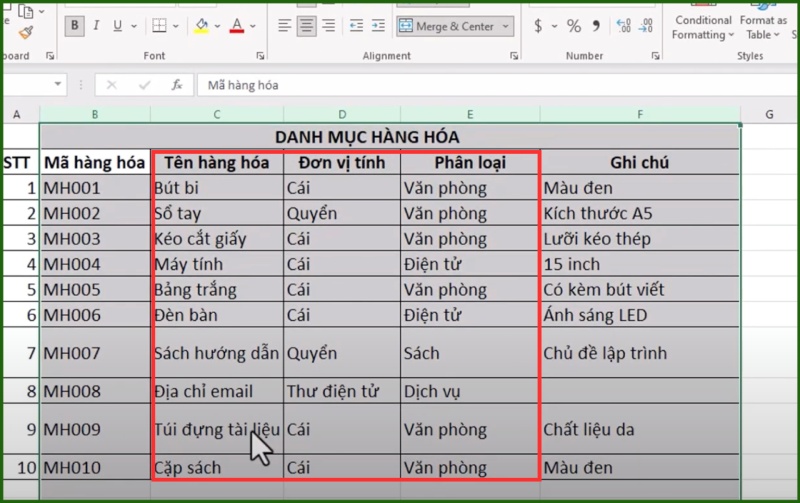
Task: Select cell Ánh sáng LED
Action: point(640,315)
